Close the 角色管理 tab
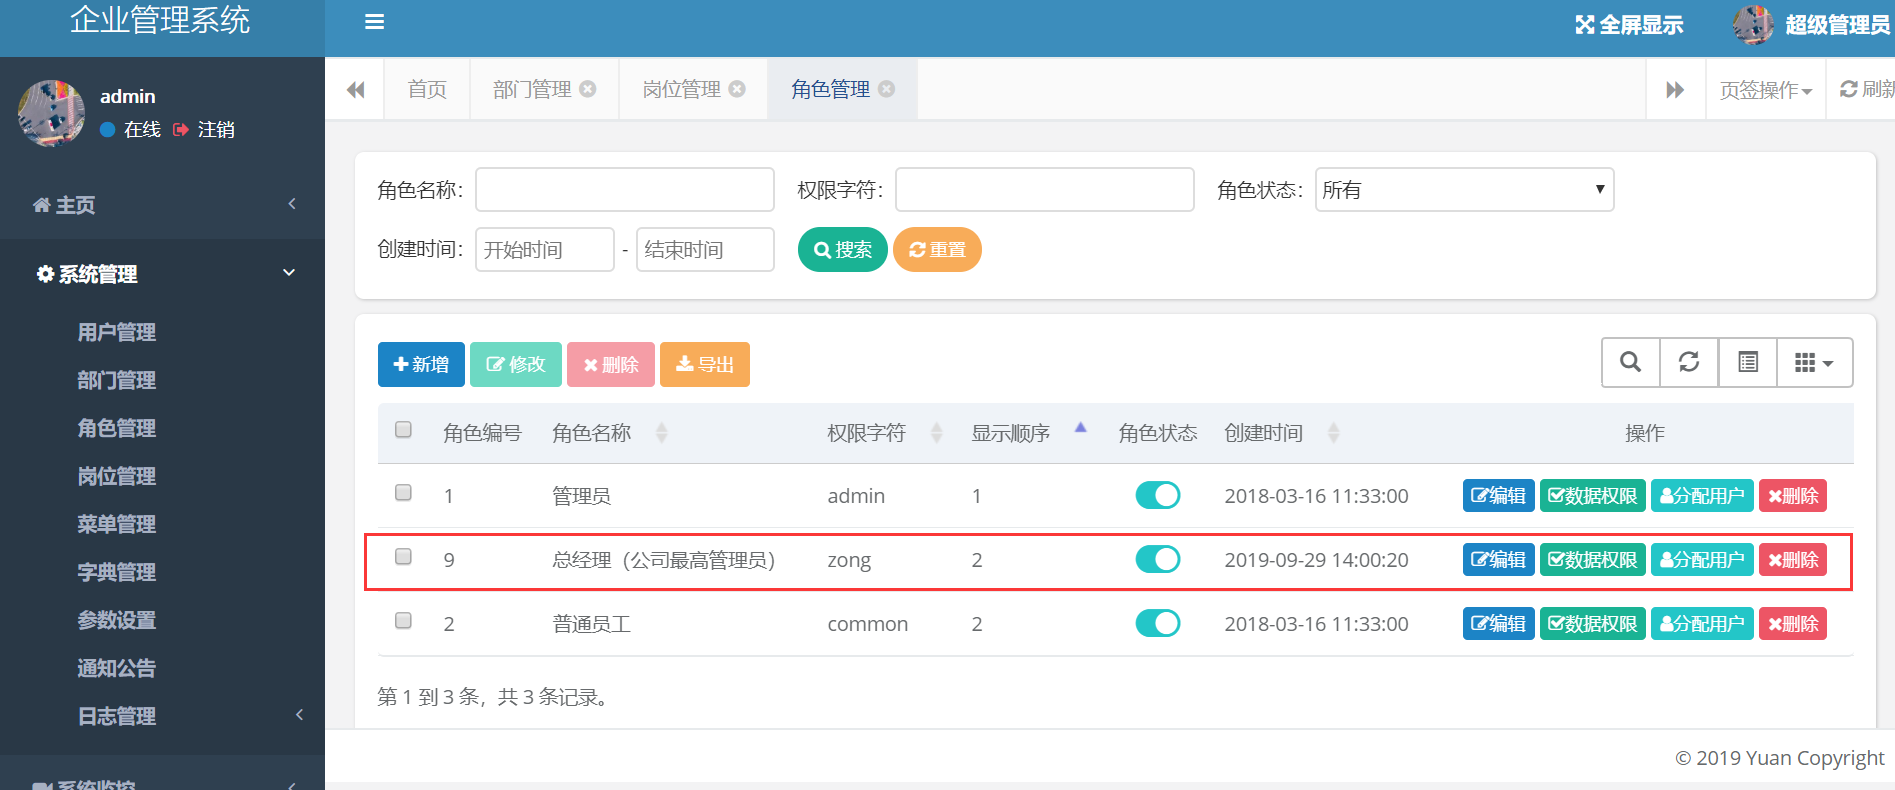This screenshot has width=1895, height=790. click(886, 89)
